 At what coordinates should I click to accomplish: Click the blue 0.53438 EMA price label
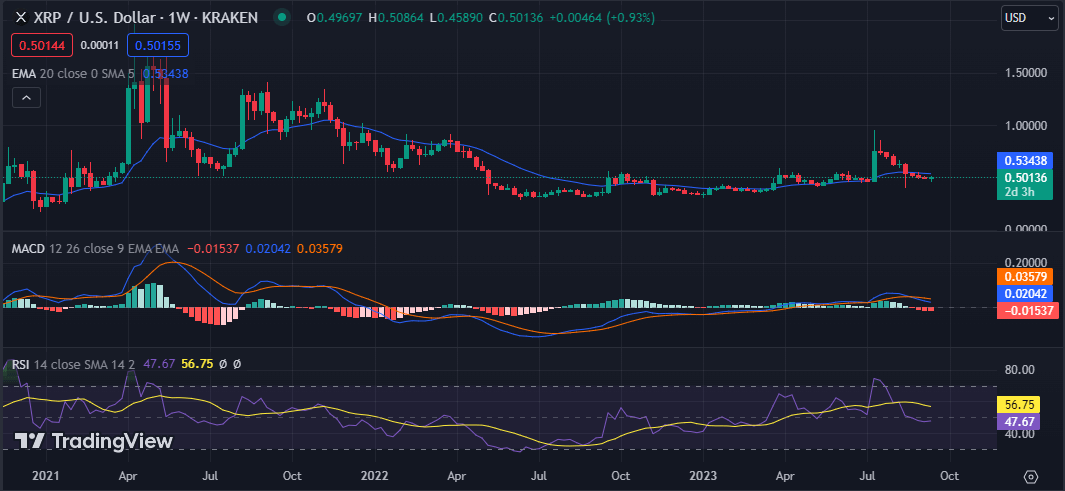point(1025,160)
